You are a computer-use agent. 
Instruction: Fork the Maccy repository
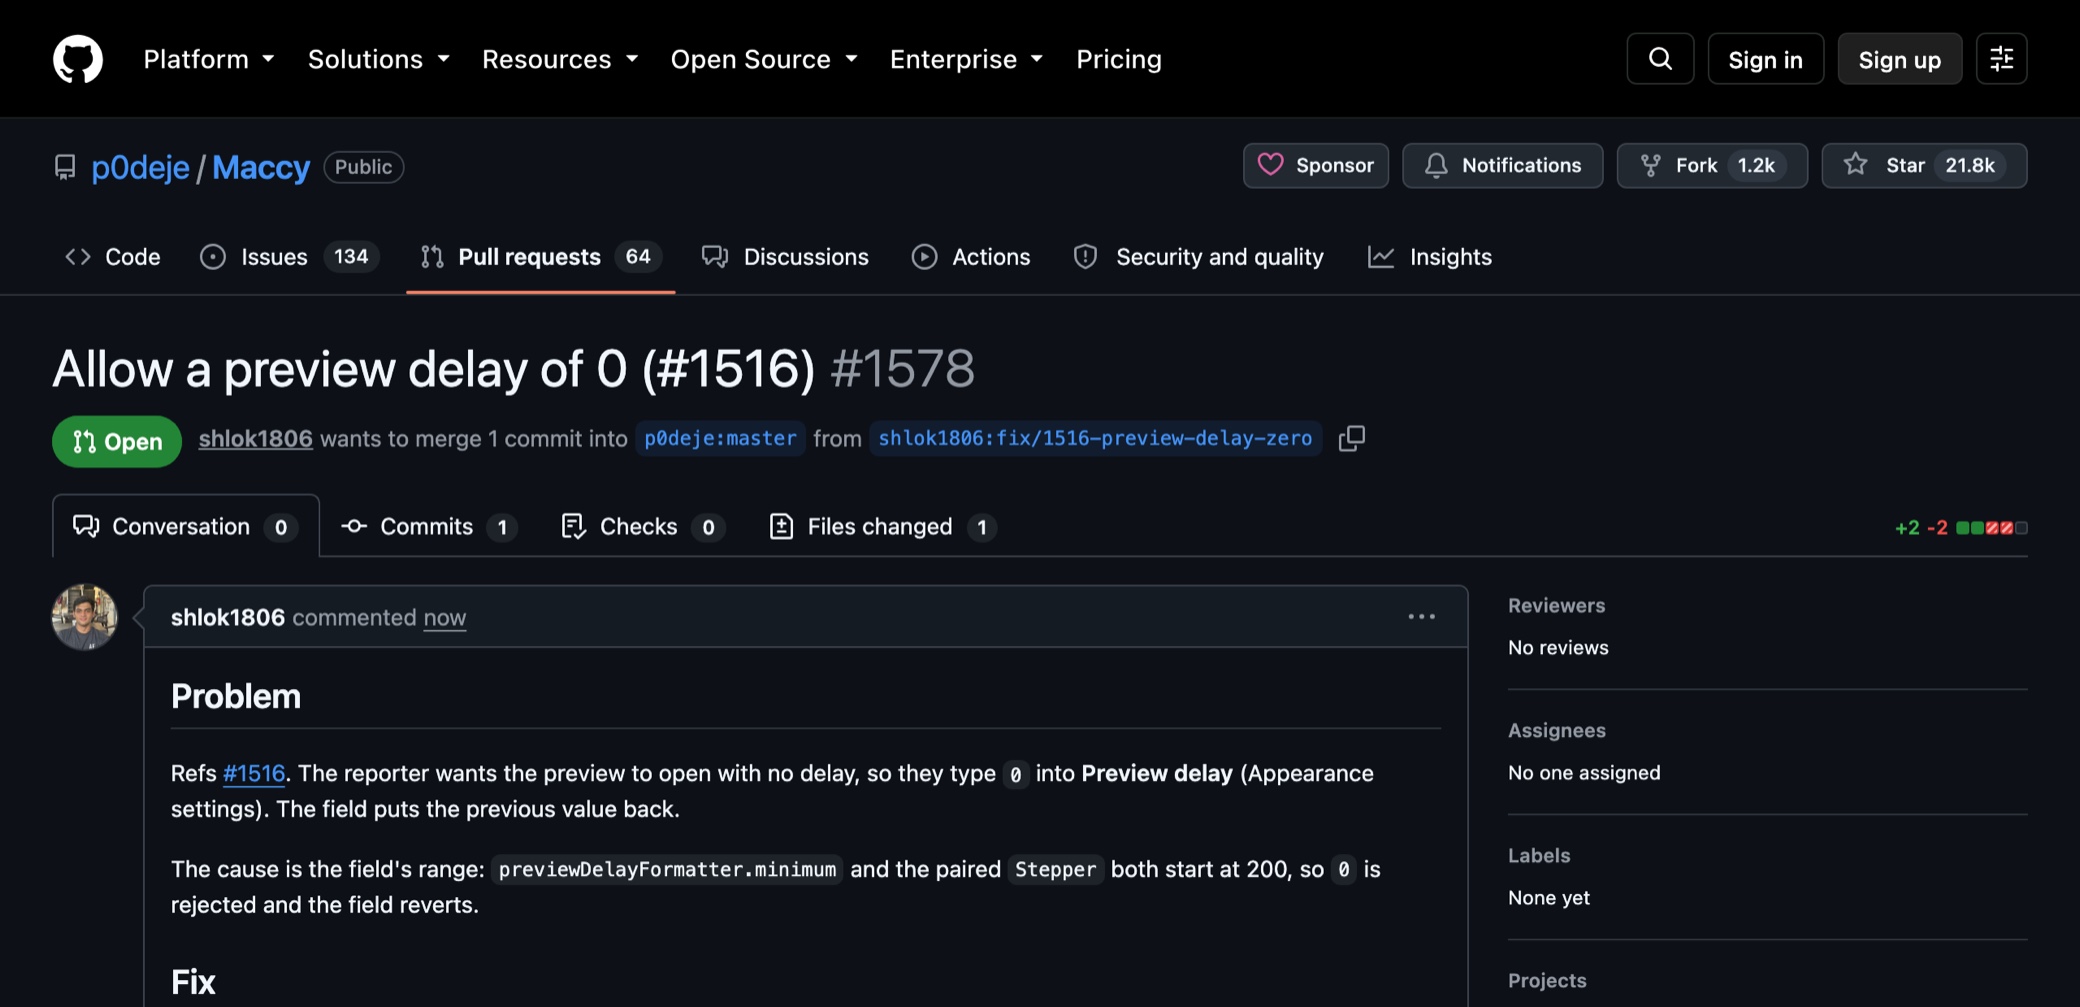(x=1712, y=165)
